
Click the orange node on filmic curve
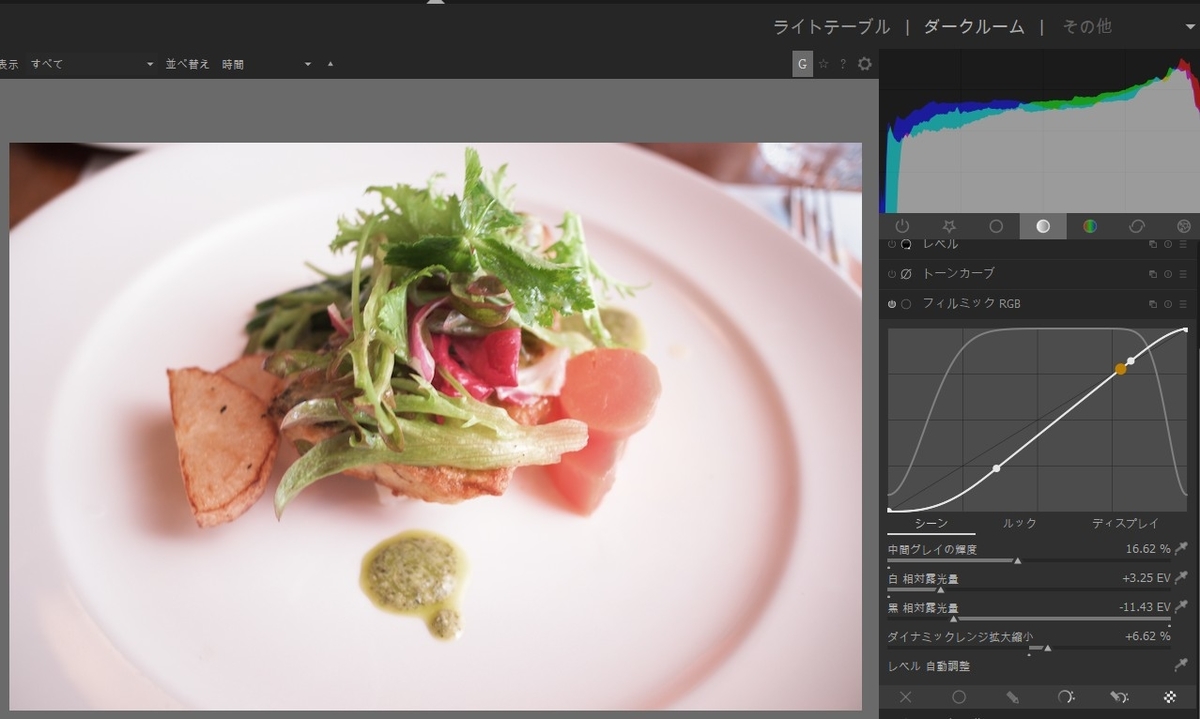pyautogui.click(x=1121, y=369)
